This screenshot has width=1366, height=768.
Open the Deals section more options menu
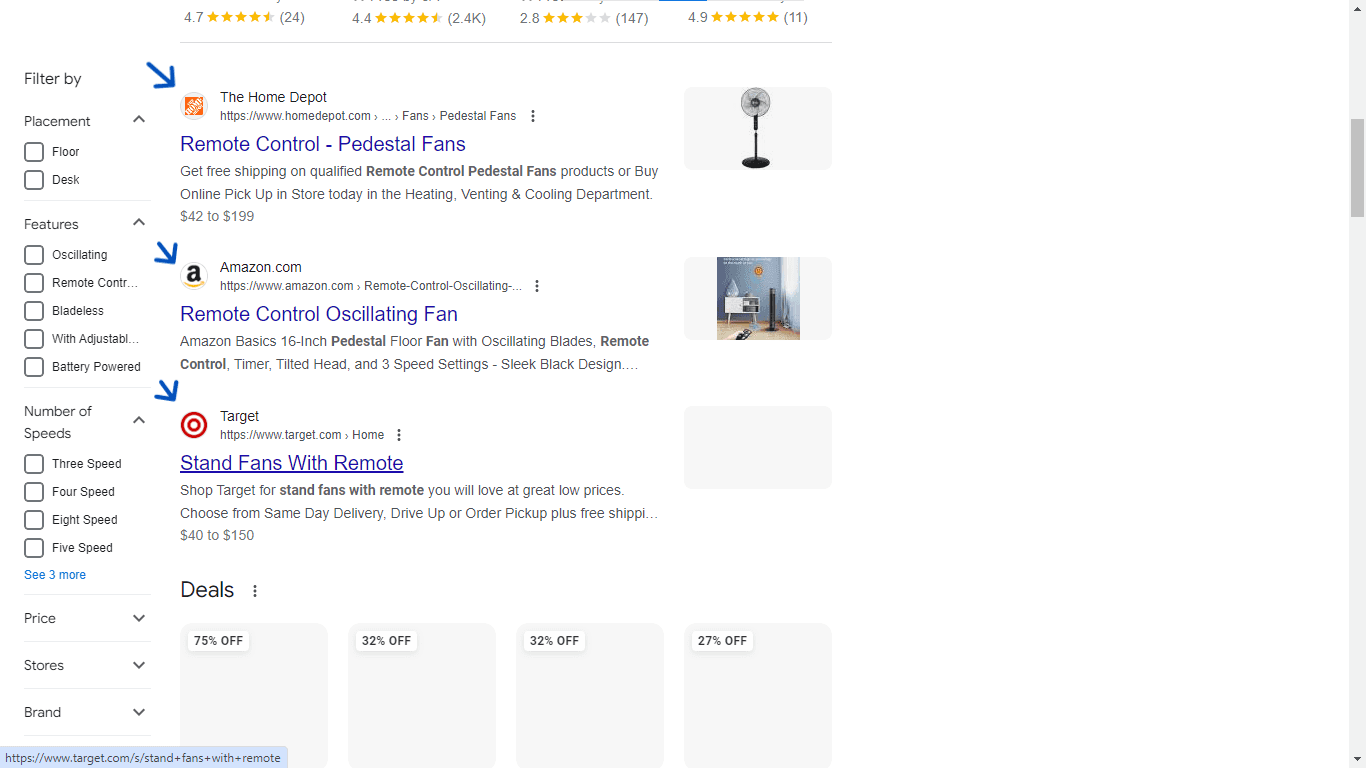[x=255, y=591]
